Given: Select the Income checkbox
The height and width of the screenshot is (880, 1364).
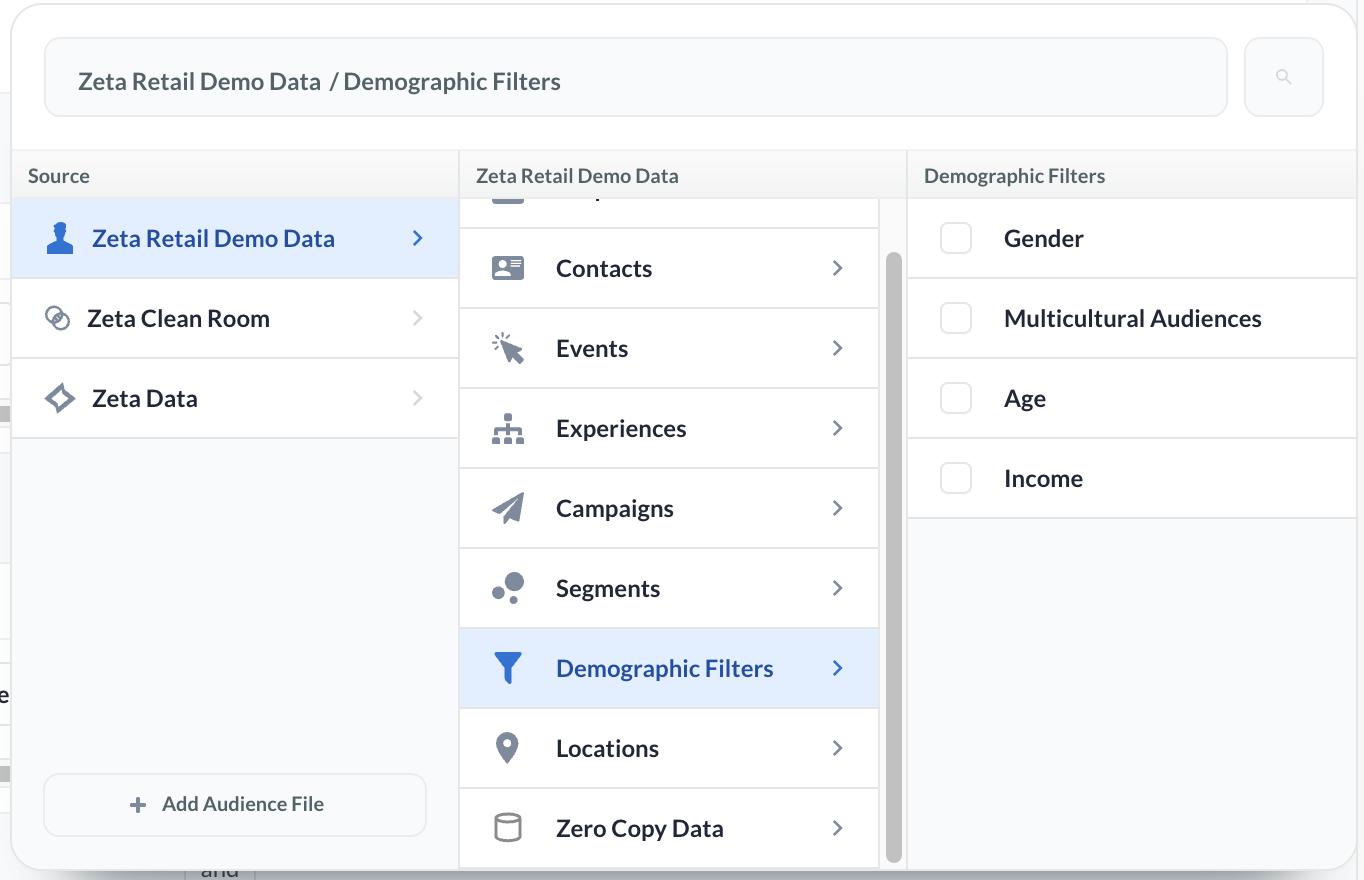Looking at the screenshot, I should pos(956,478).
